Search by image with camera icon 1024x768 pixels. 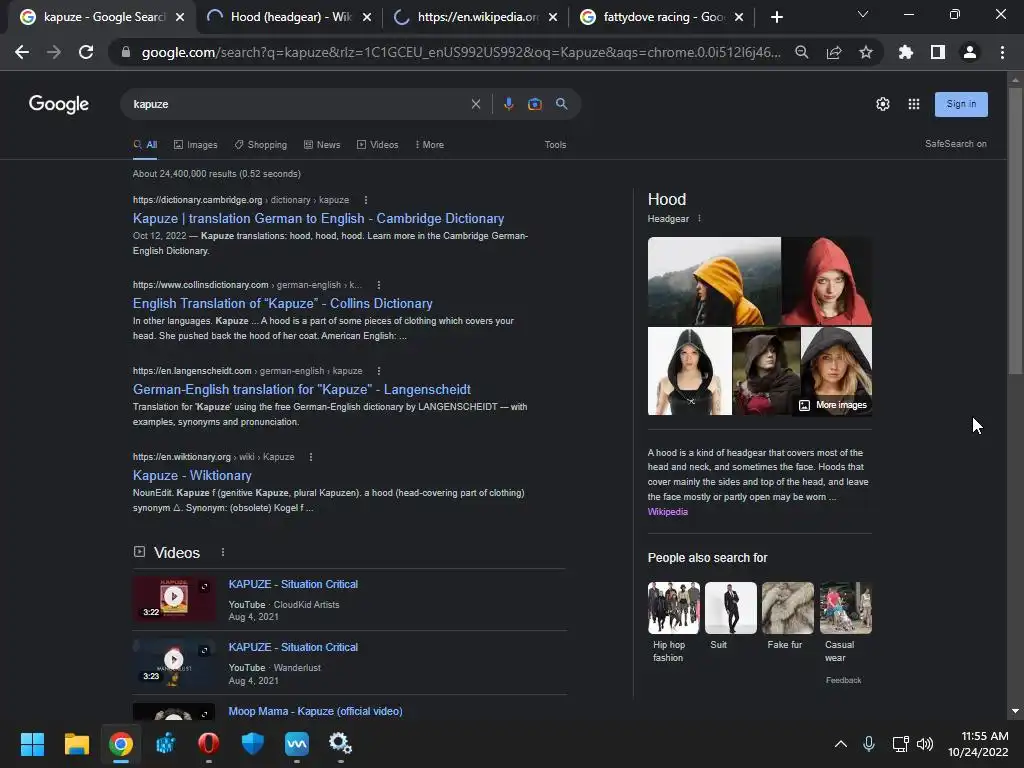tap(534, 104)
